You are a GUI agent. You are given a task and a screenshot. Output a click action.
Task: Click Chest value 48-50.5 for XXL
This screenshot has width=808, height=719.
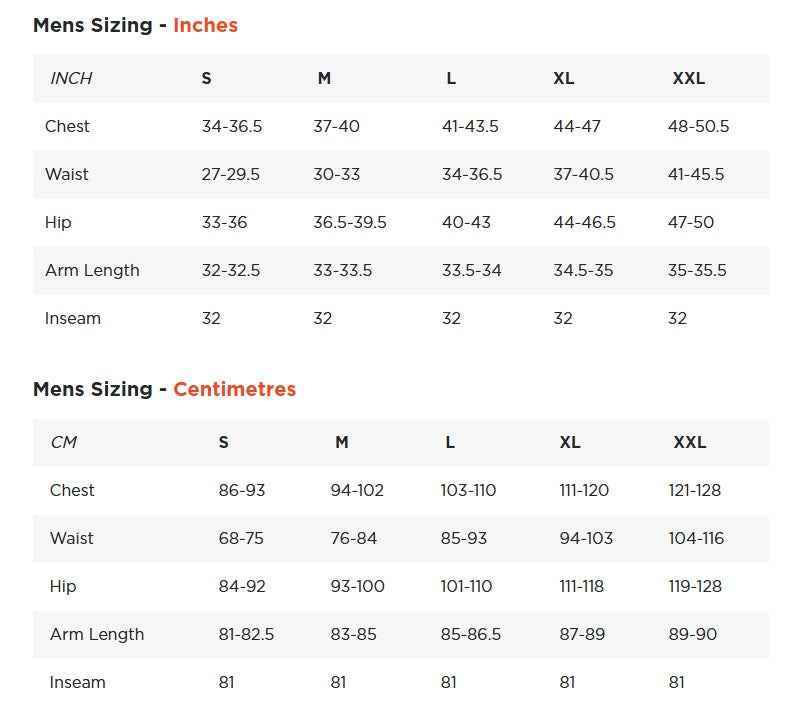coord(699,126)
